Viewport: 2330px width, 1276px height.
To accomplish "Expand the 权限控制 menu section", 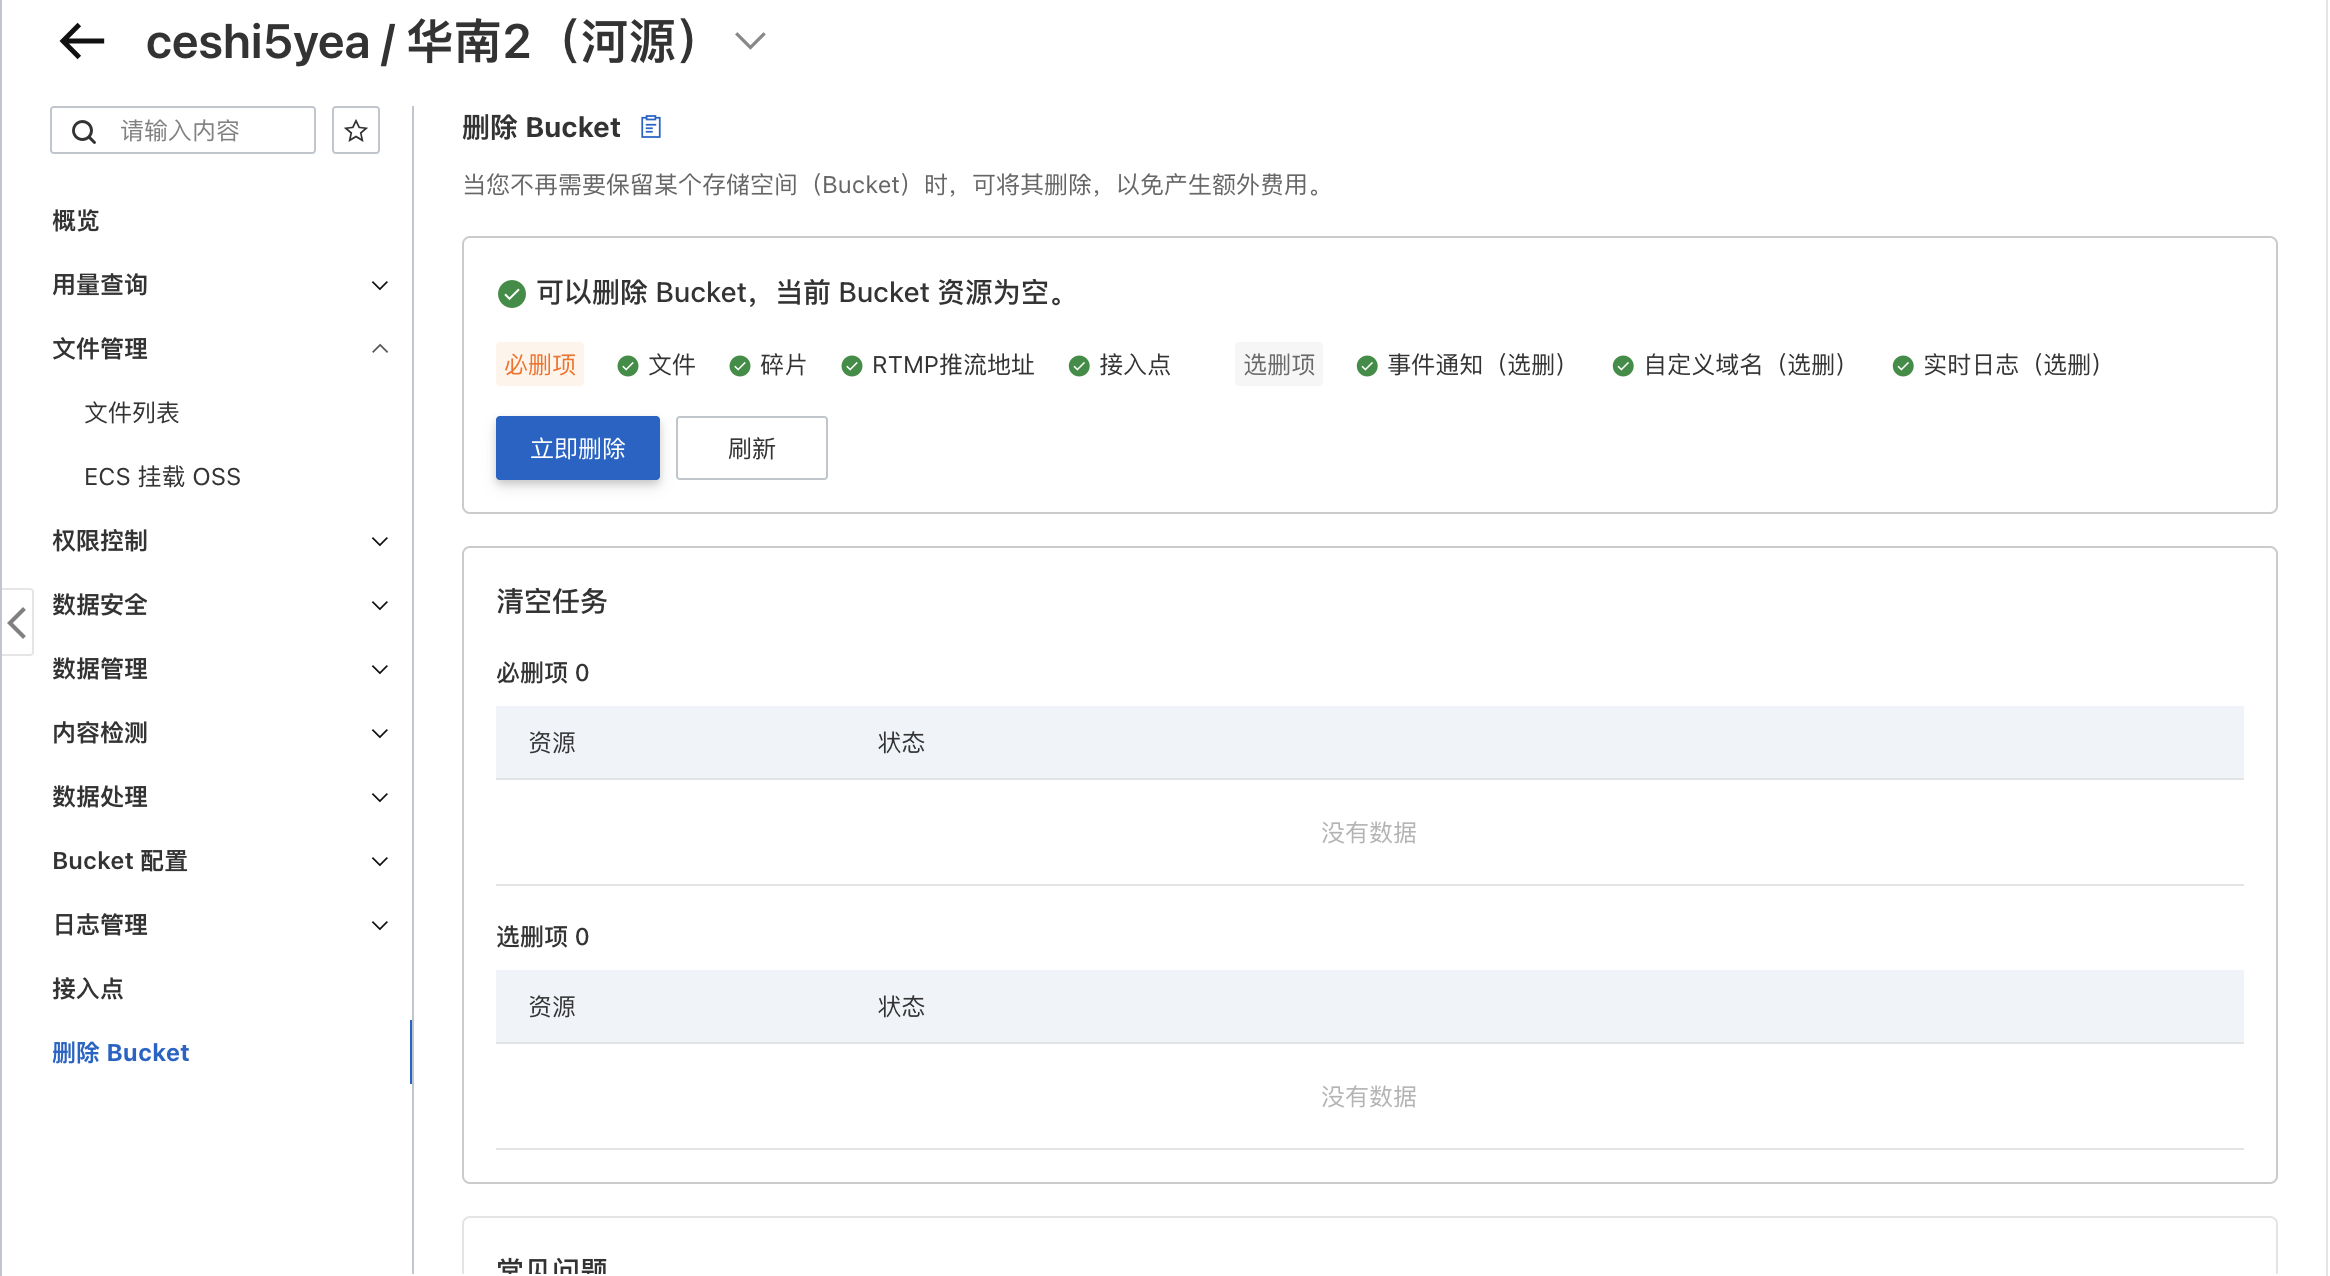I will (x=379, y=541).
